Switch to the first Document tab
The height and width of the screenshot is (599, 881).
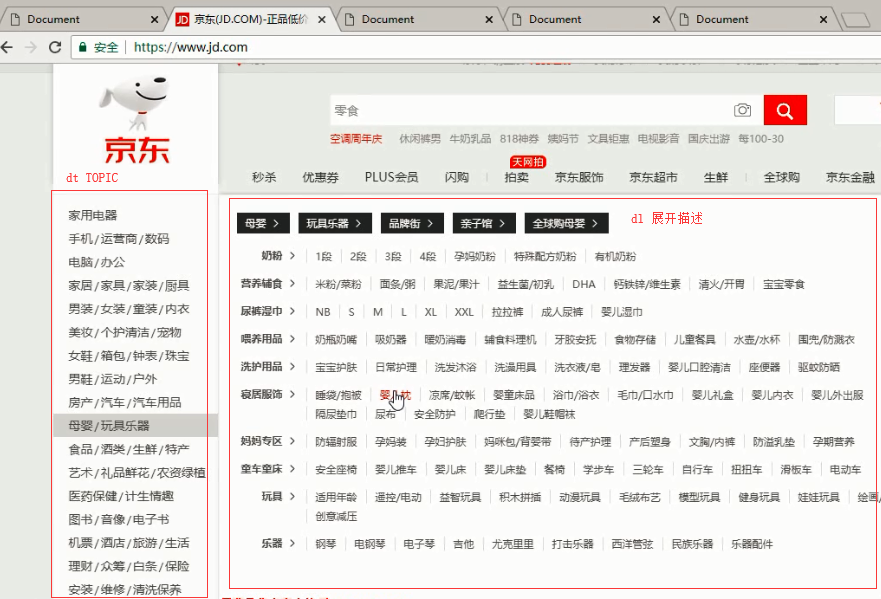84,20
